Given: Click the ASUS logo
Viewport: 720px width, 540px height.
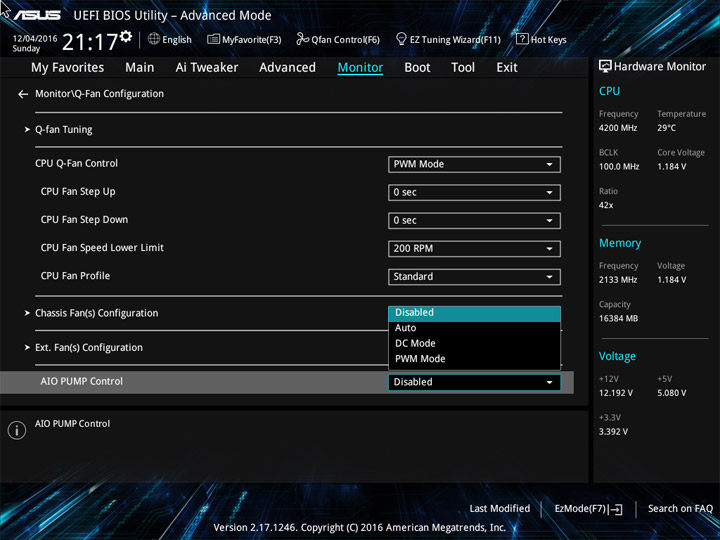Looking at the screenshot, I should coord(37,15).
